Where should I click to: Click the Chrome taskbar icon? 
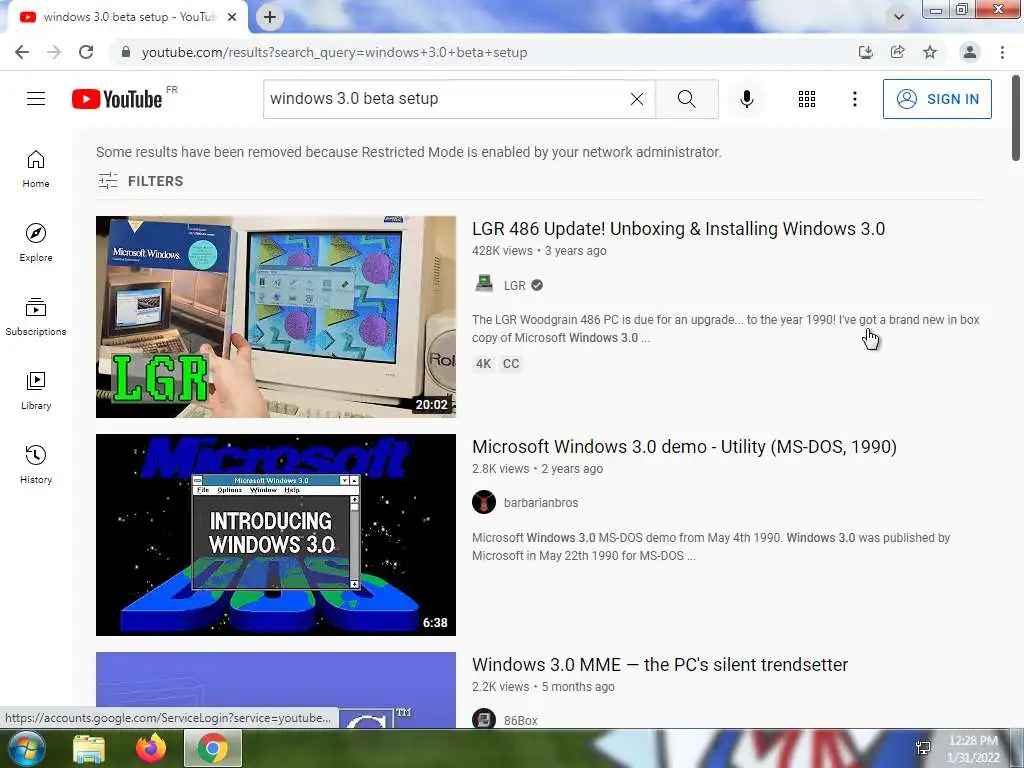(x=213, y=748)
